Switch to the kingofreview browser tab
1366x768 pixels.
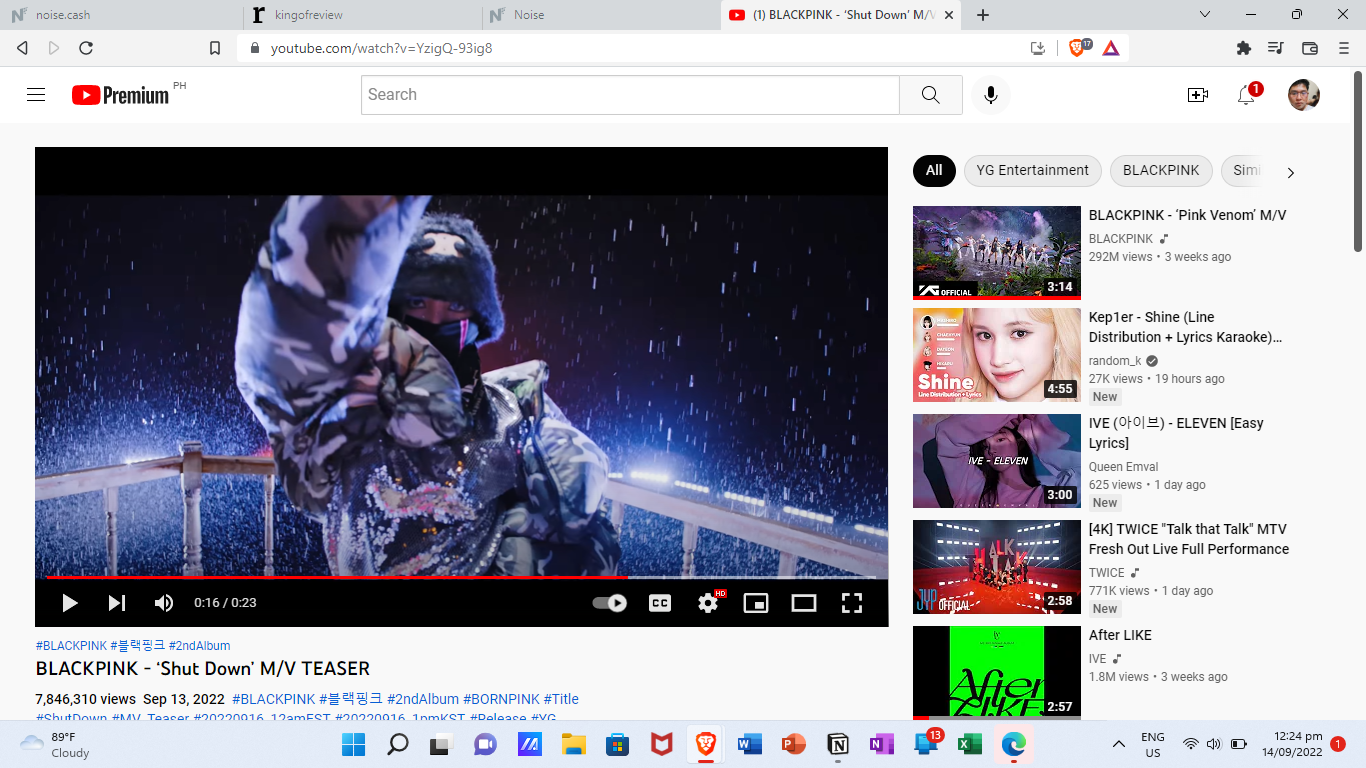[x=362, y=15]
